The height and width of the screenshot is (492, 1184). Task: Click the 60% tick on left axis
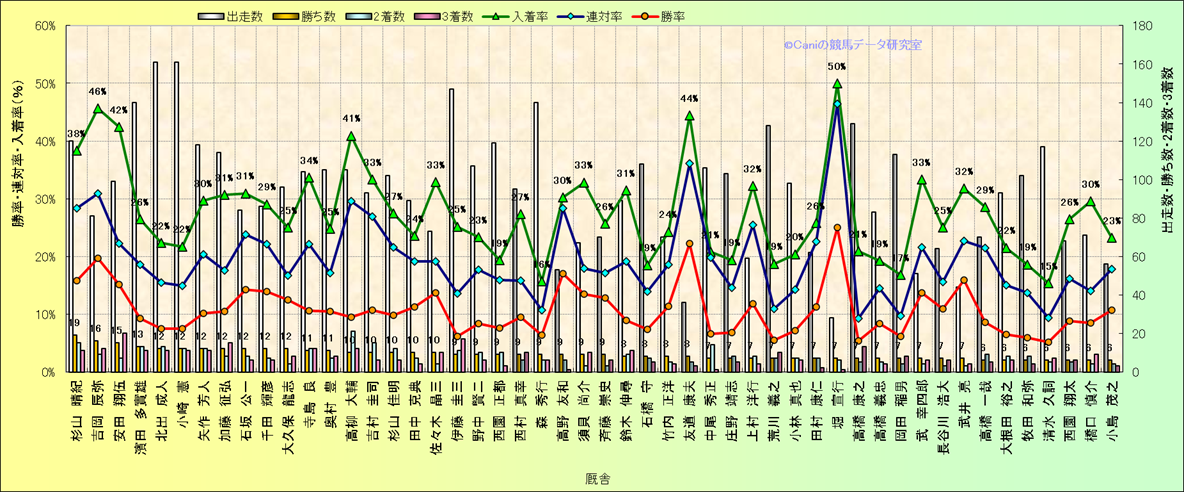pos(43,26)
